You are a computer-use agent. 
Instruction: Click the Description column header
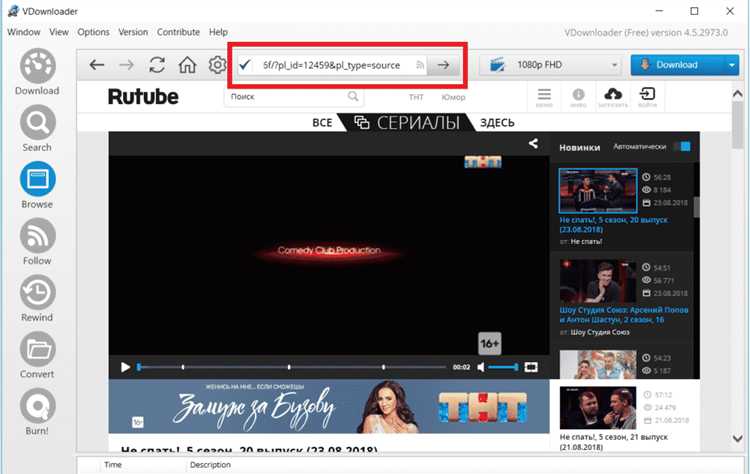(x=210, y=464)
